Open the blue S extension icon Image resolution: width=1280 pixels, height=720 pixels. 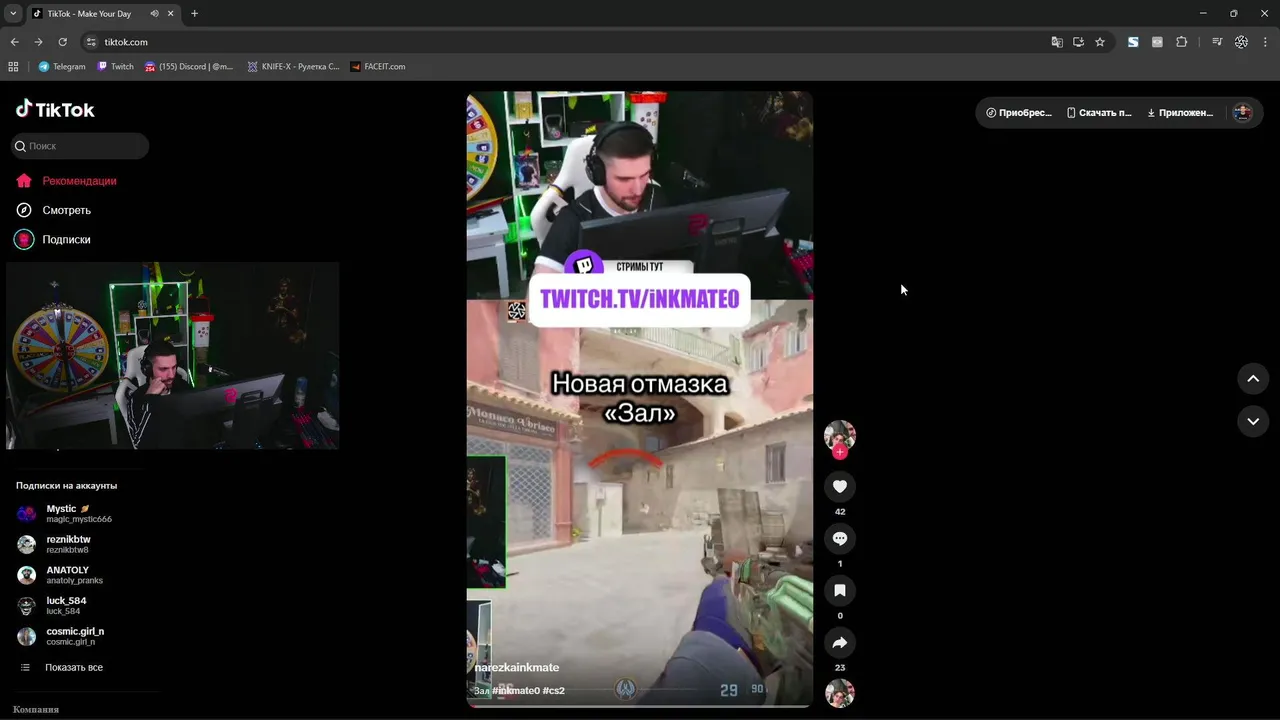point(1133,42)
